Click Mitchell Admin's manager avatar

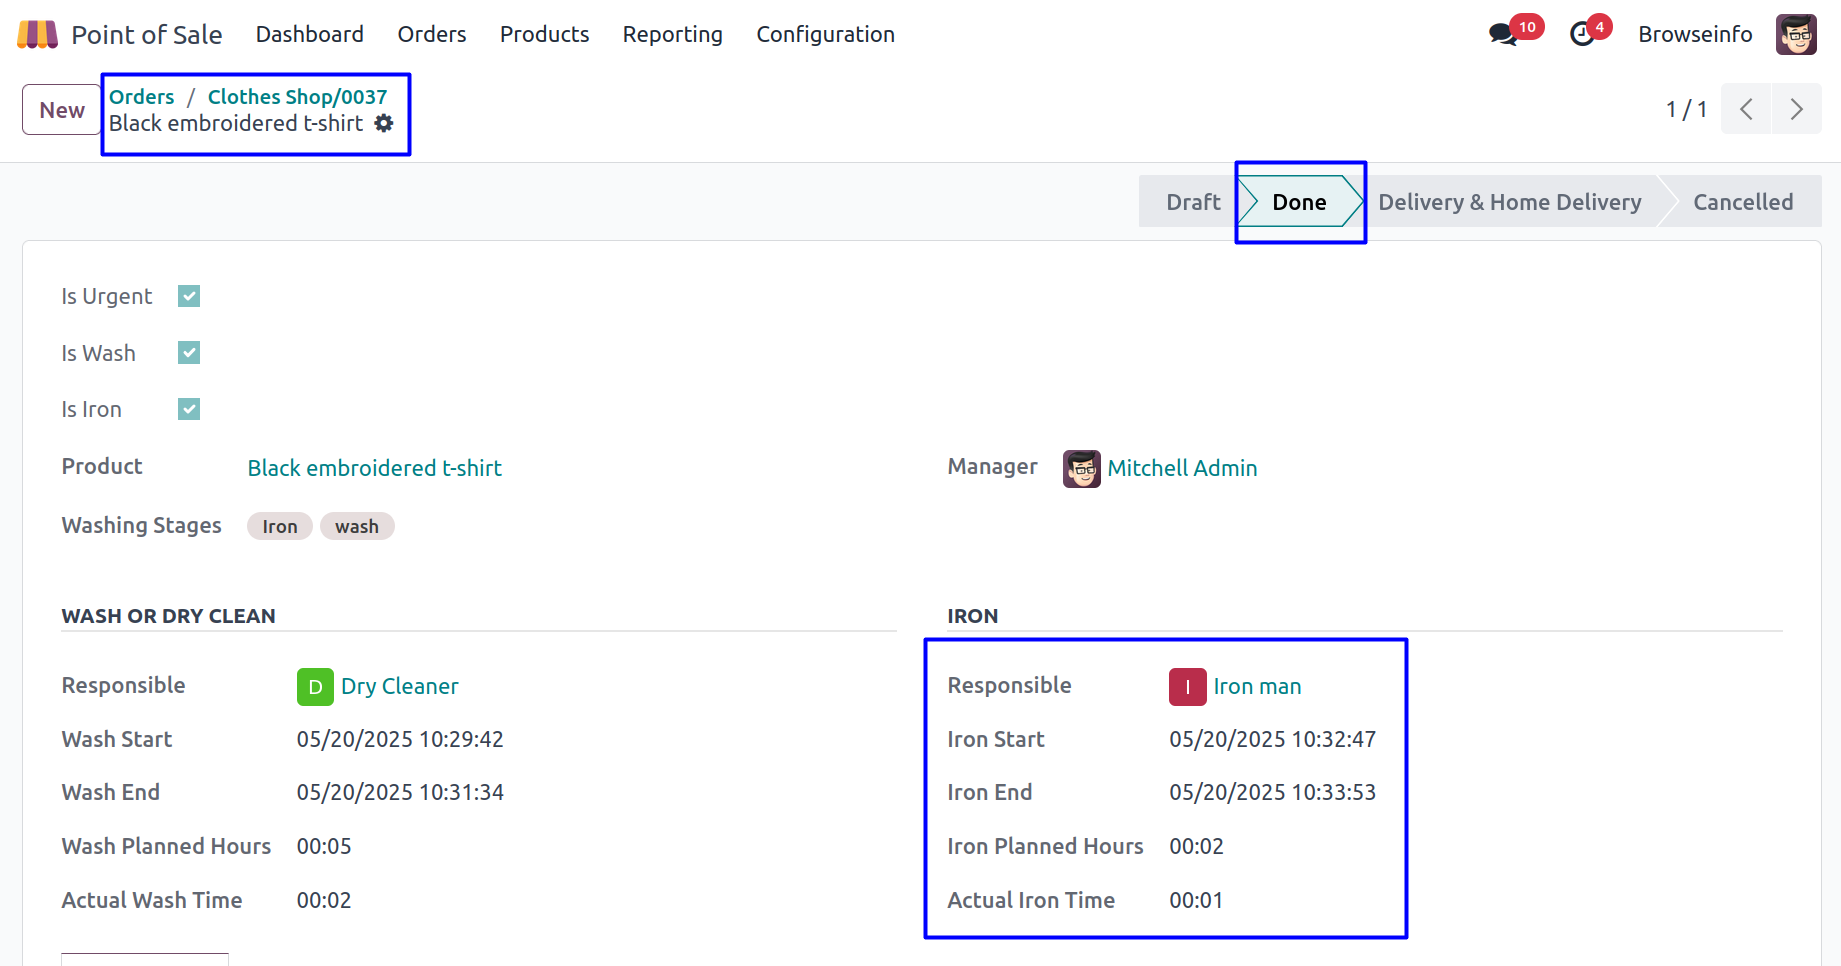coord(1081,468)
